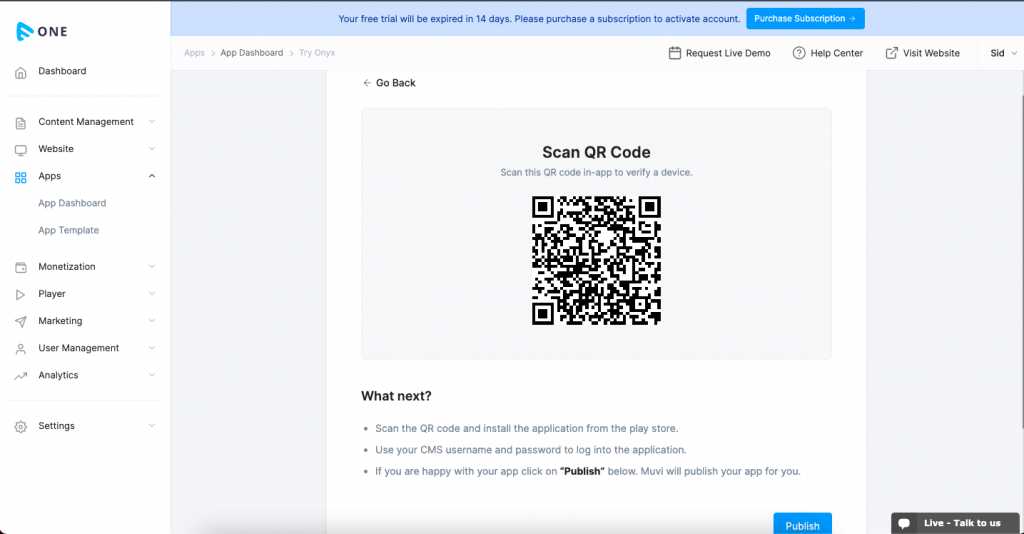Click the Go Back link

pos(389,83)
